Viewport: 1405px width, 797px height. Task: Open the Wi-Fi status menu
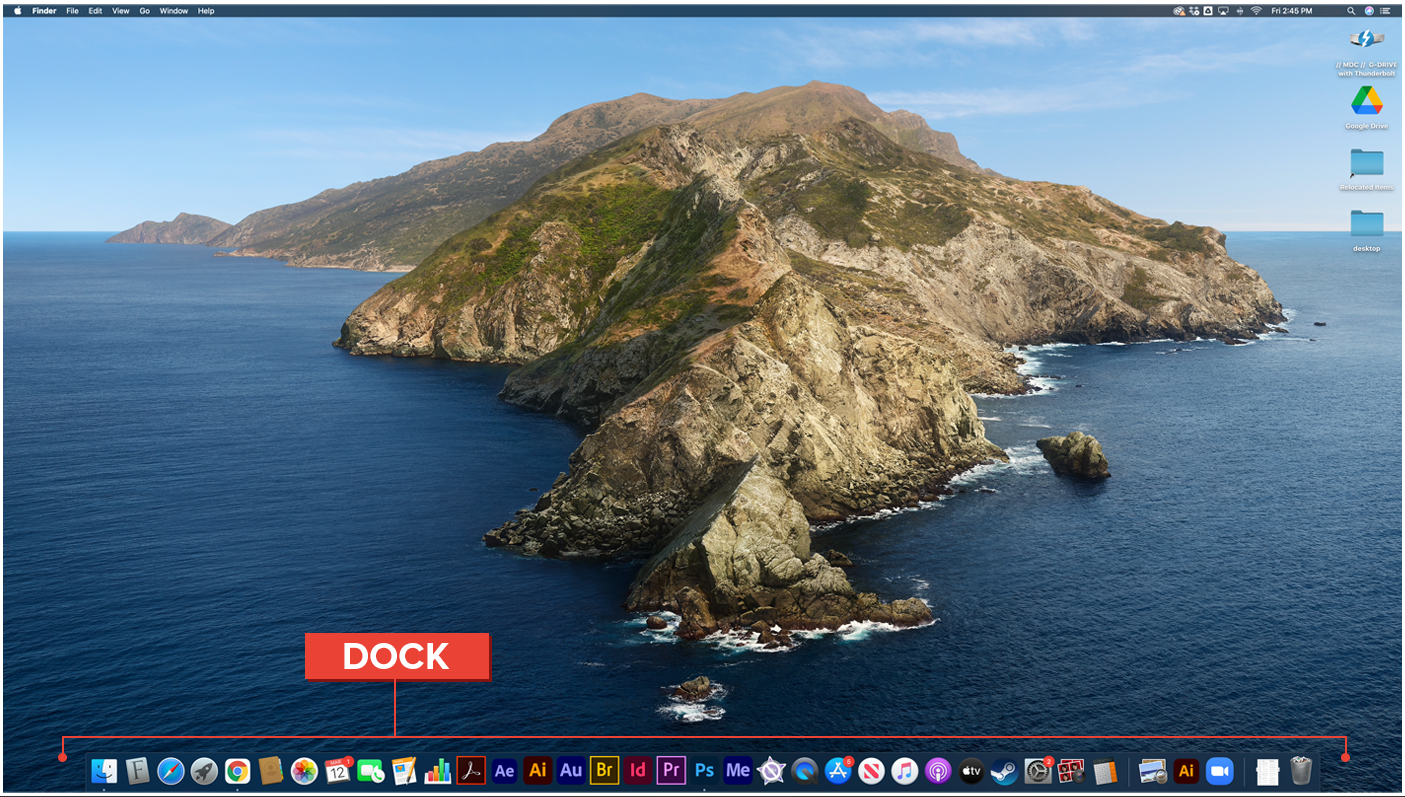(1256, 11)
